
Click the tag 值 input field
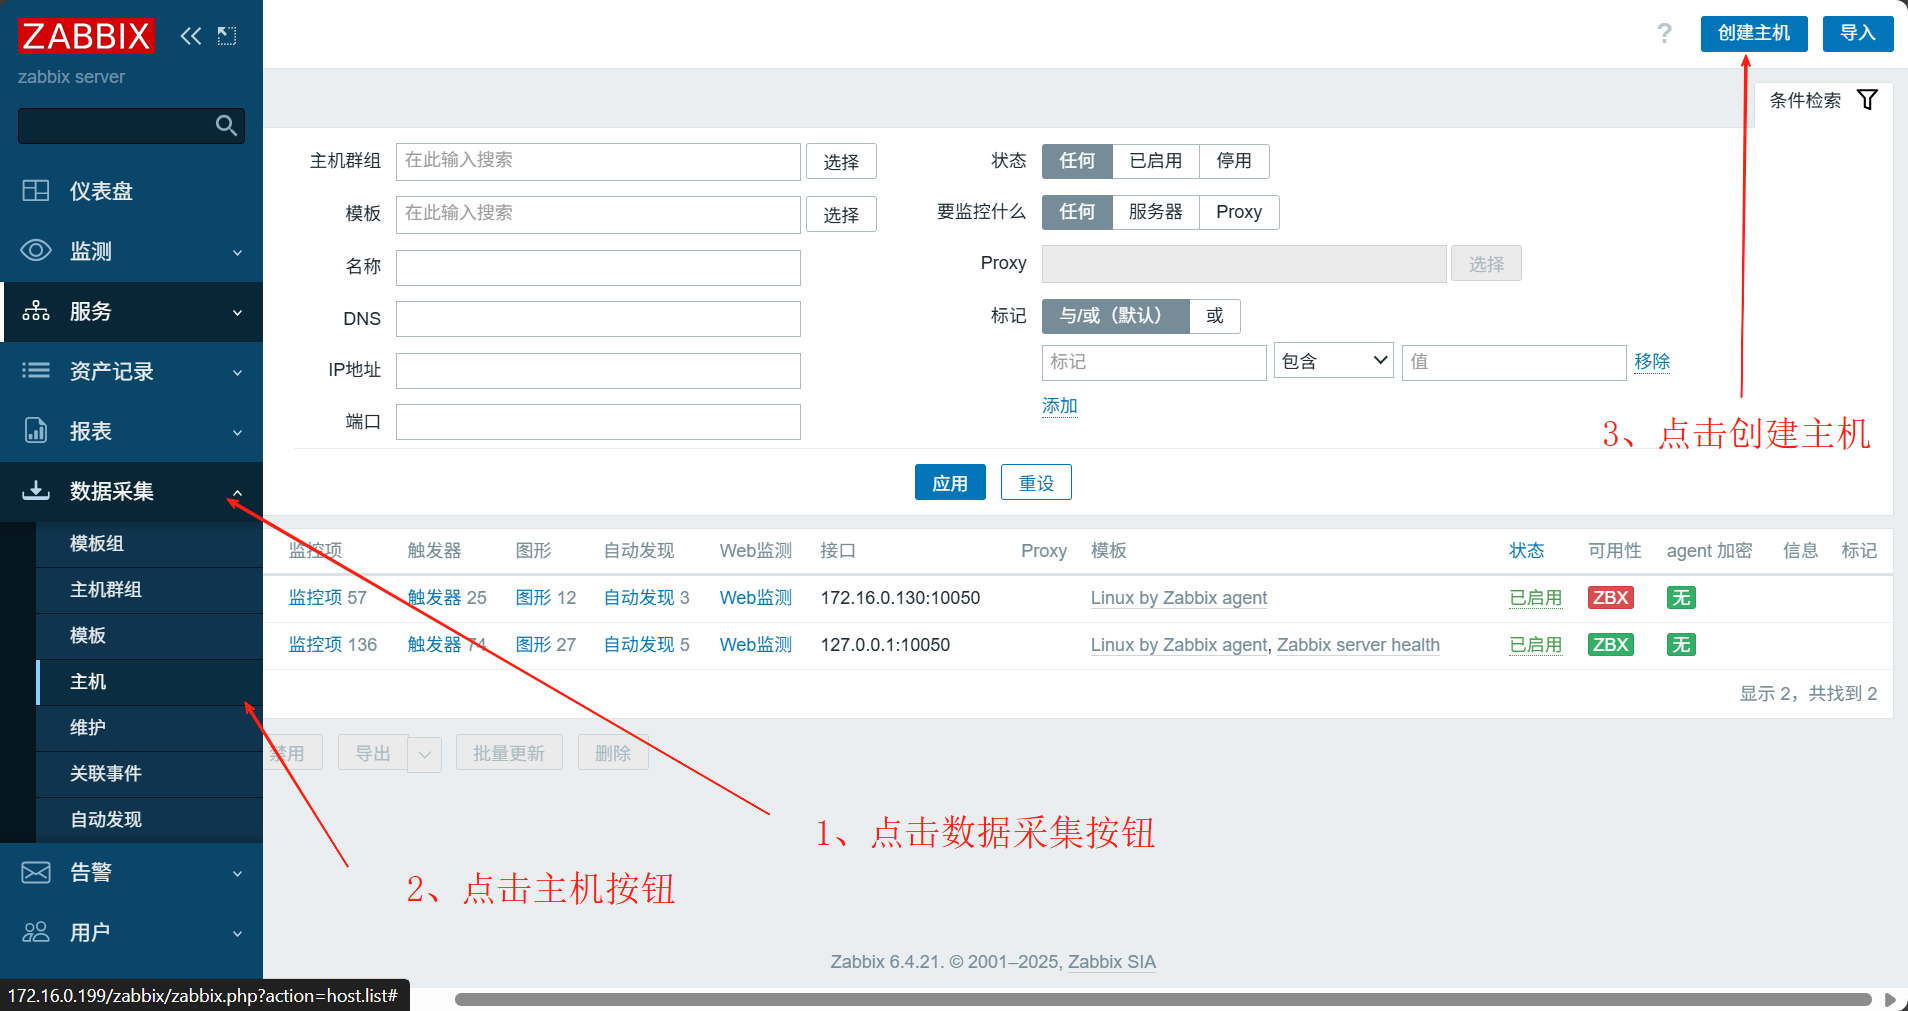pyautogui.click(x=1514, y=361)
